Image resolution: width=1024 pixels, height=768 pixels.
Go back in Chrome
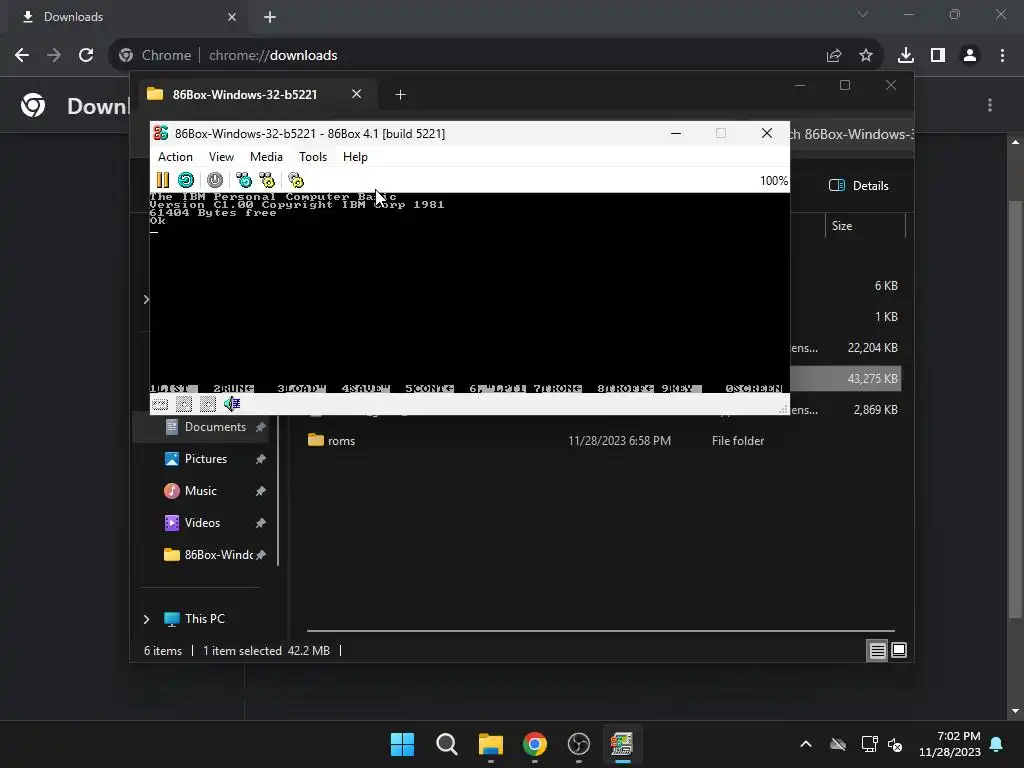coord(22,56)
